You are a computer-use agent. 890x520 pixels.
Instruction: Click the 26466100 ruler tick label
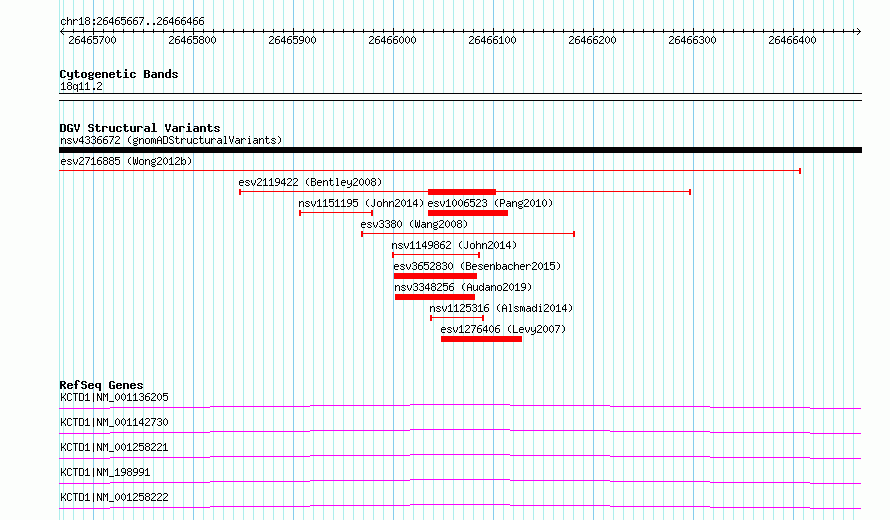coord(492,40)
